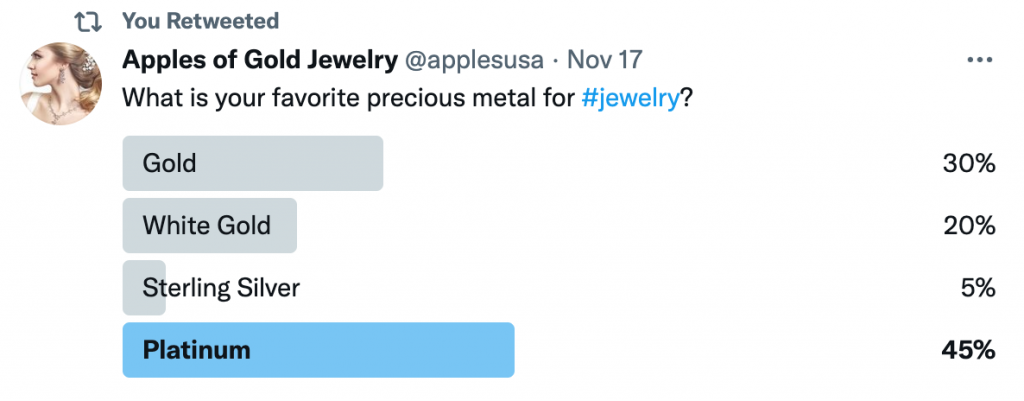
Task: Follow the #jewelry hashtag link
Action: pos(630,98)
